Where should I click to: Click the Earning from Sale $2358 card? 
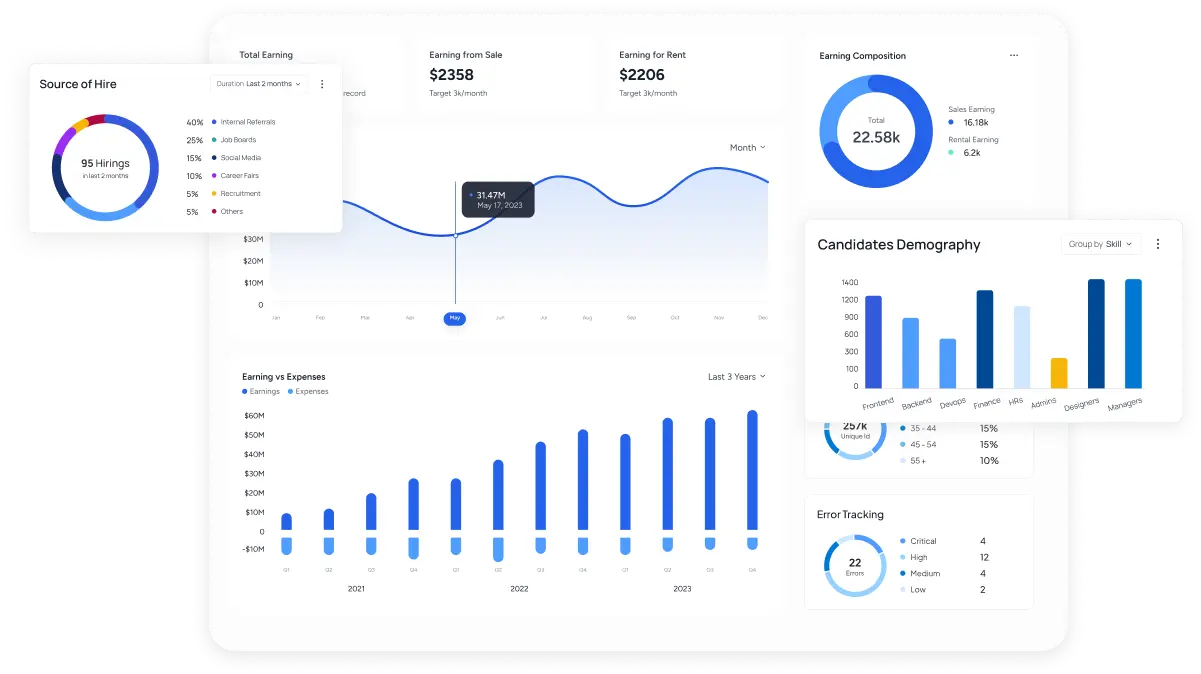(x=500, y=75)
